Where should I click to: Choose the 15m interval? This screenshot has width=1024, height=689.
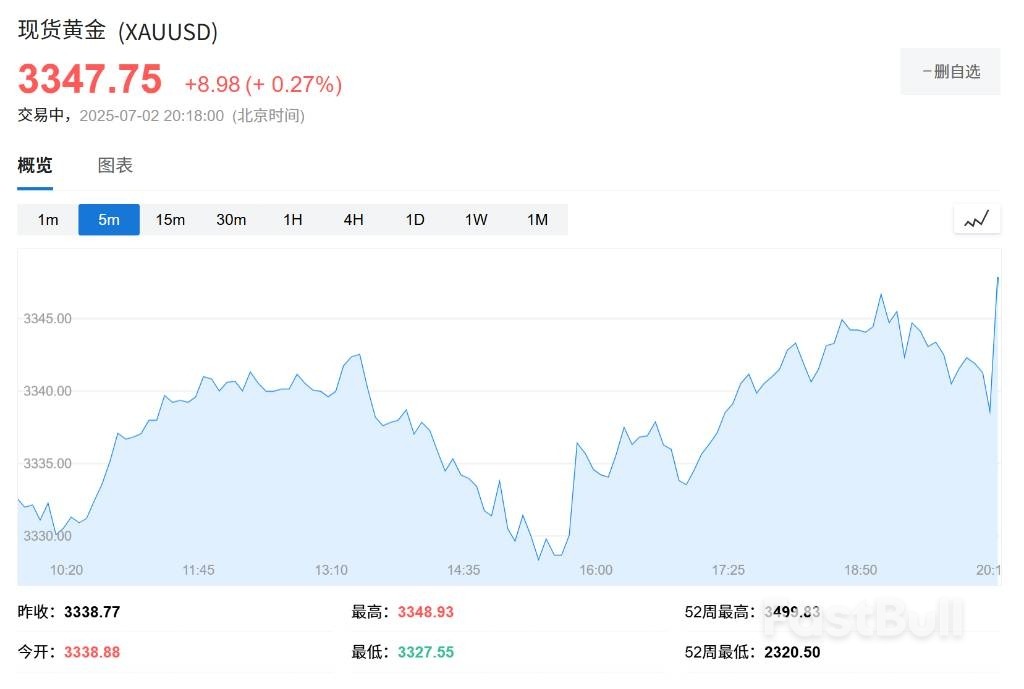pos(170,220)
